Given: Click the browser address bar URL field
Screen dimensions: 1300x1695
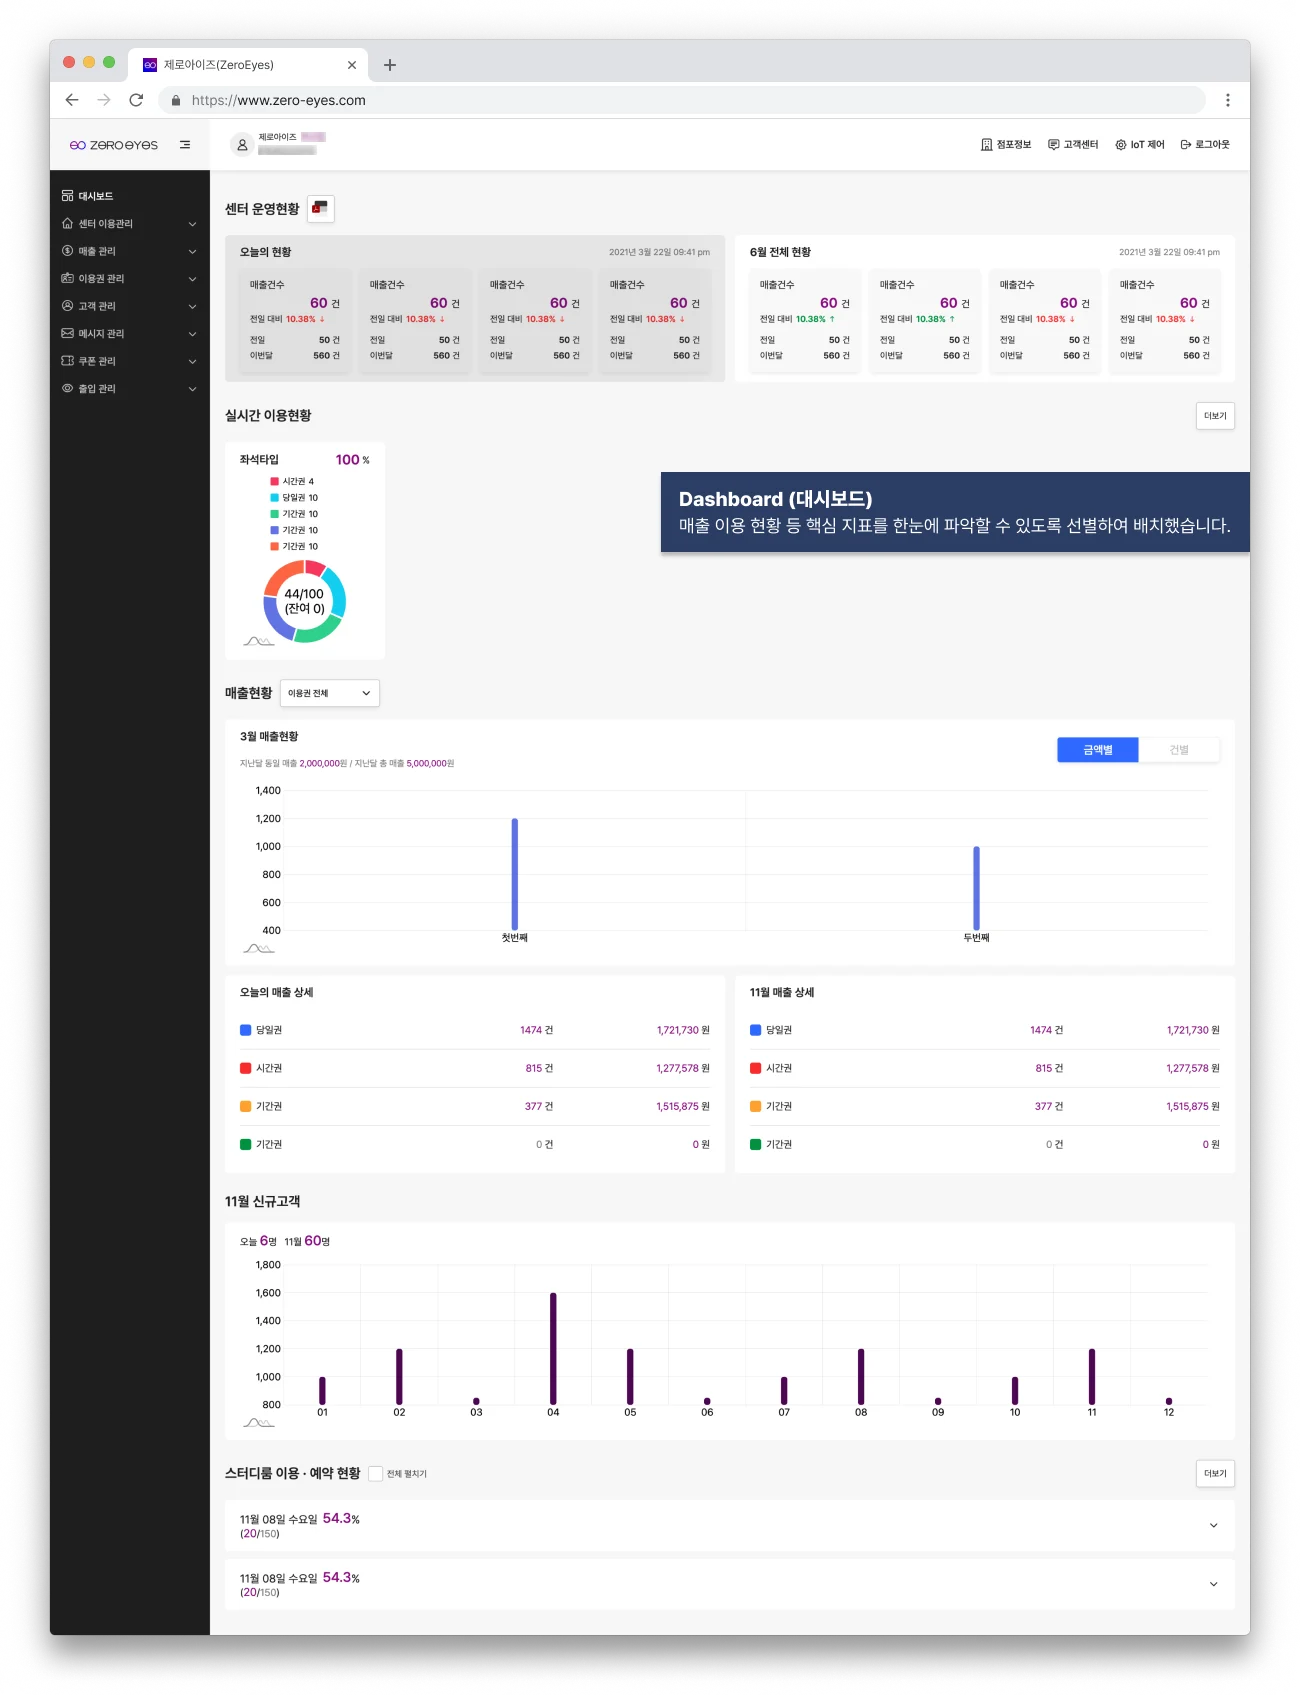Looking at the screenshot, I should (680, 100).
